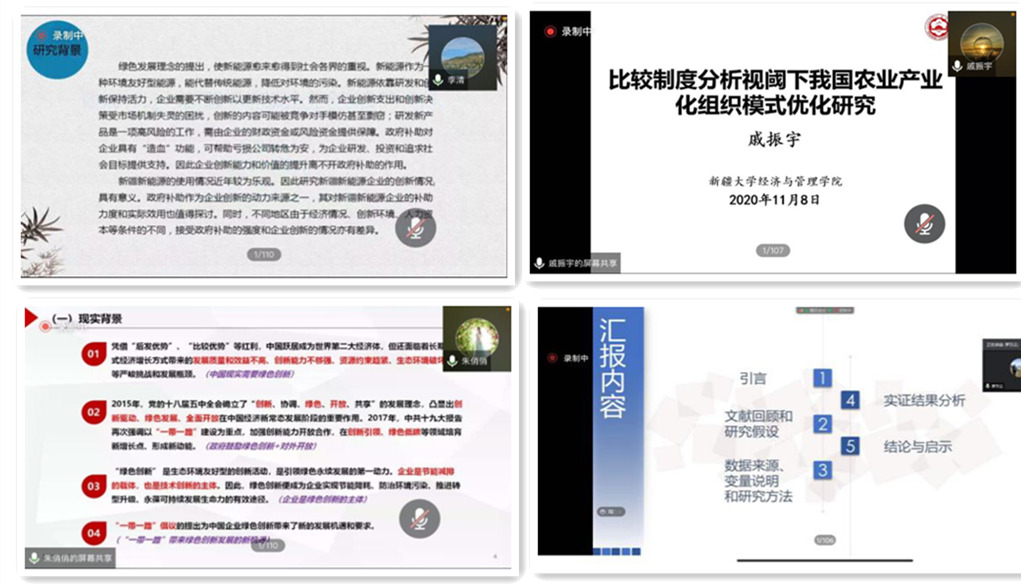Unmute the microphone on the 研究背景 slide
The width and height of the screenshot is (1021, 584).
pos(415,229)
